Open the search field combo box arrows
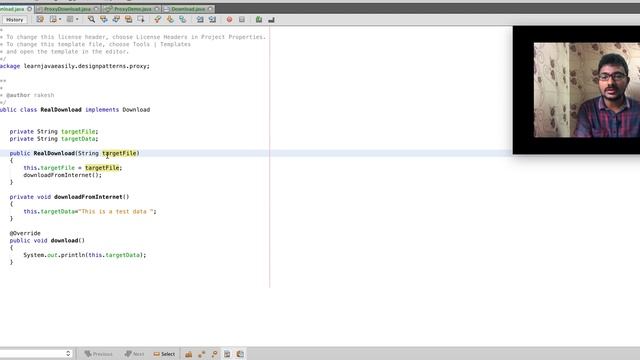The image size is (640, 360). point(68,353)
